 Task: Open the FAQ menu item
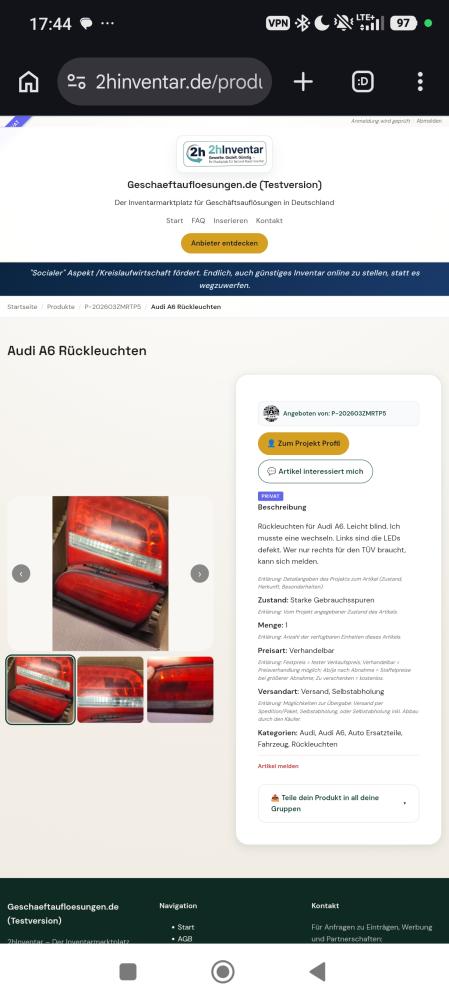[198, 221]
